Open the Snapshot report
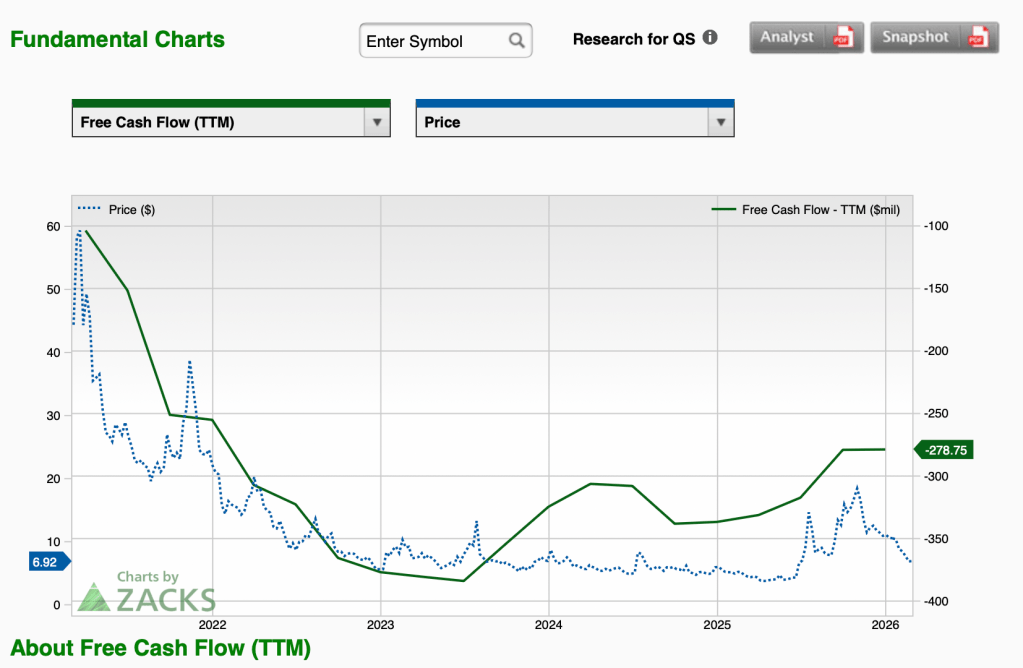Screen dimensions: 1023x668 pyautogui.click(x=915, y=37)
